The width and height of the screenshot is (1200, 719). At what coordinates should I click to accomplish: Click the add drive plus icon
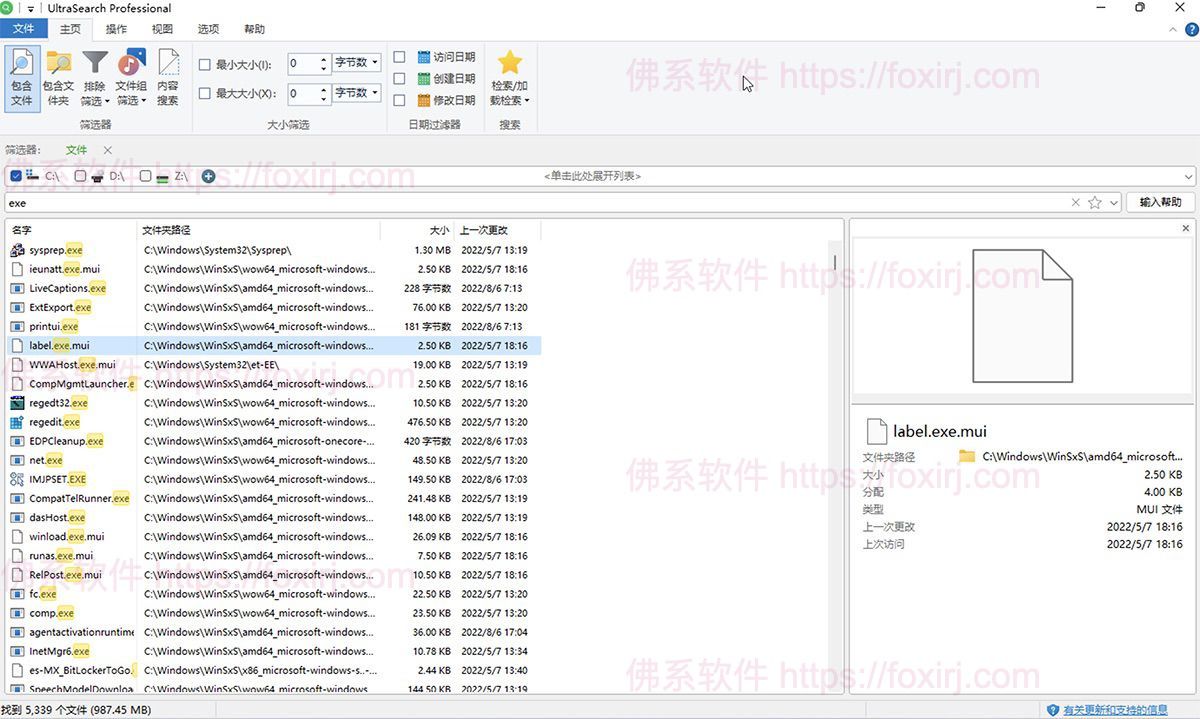click(208, 175)
